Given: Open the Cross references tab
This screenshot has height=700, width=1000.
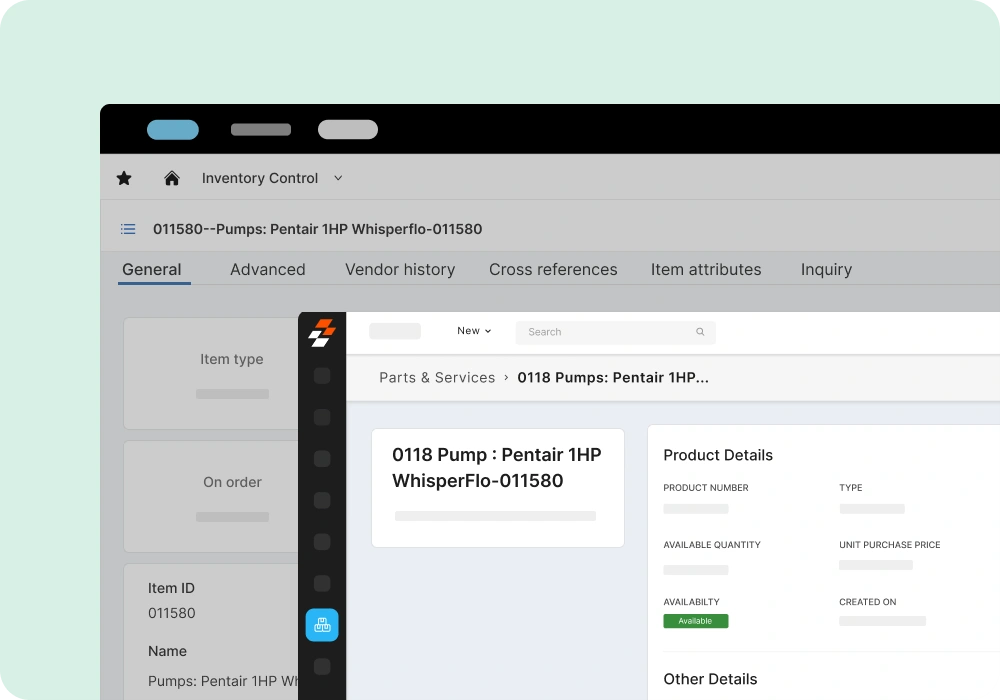Looking at the screenshot, I should (553, 270).
